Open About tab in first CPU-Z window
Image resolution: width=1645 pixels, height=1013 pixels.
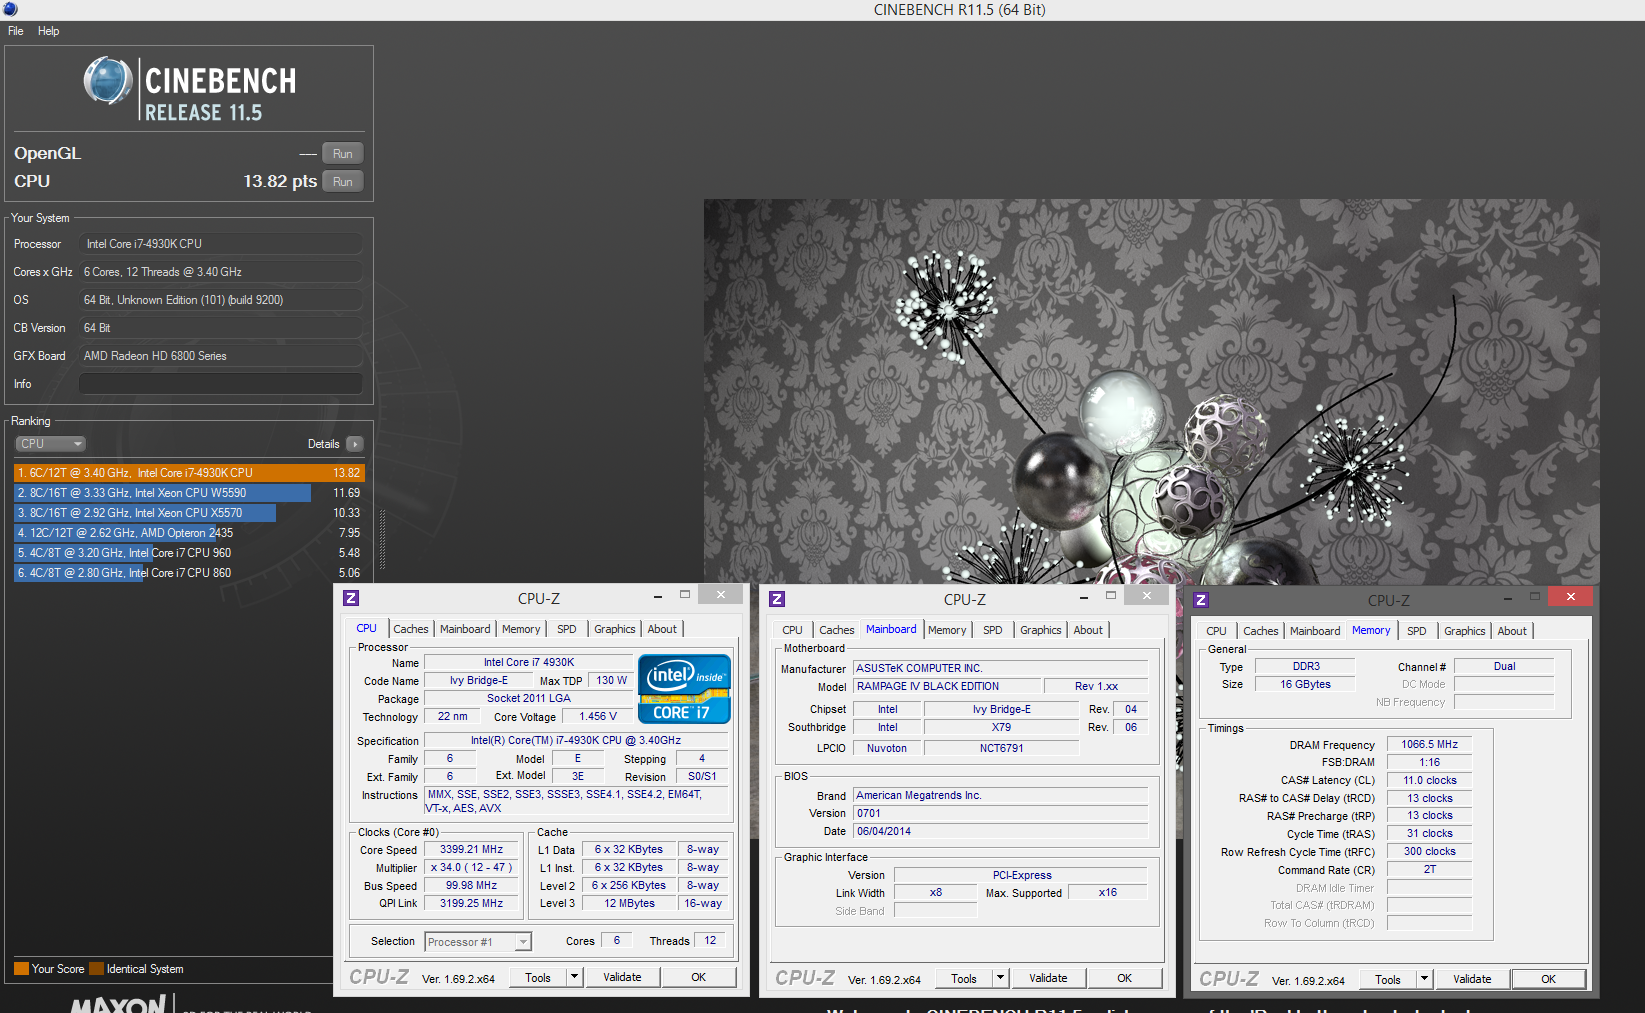pyautogui.click(x=662, y=629)
